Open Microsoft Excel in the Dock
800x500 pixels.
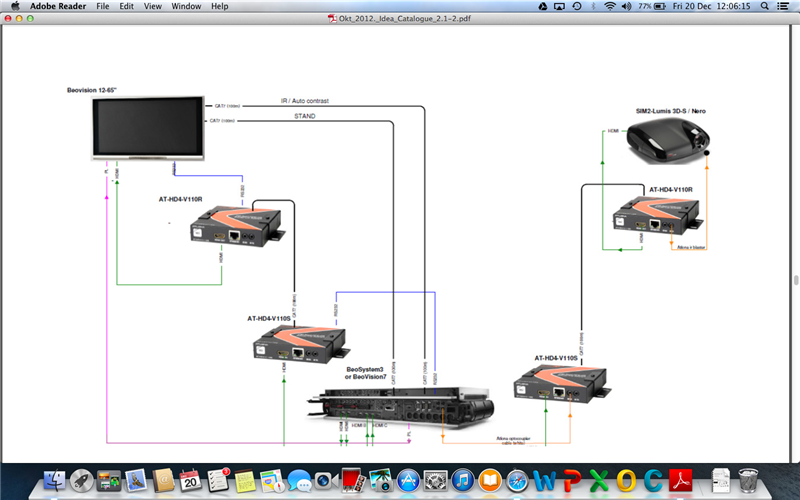click(x=599, y=481)
